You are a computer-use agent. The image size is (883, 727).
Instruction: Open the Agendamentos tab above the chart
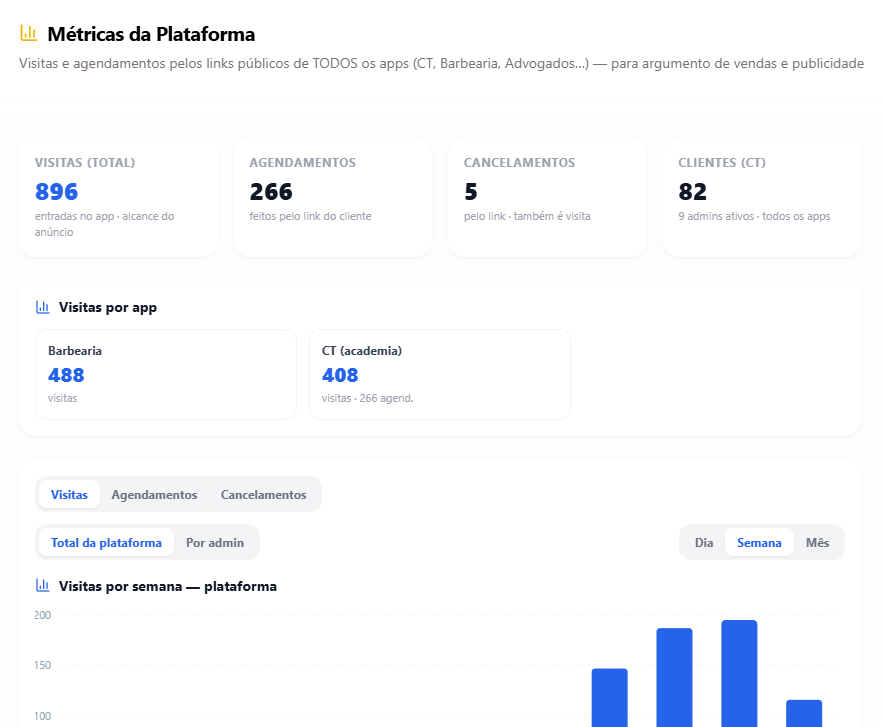click(154, 494)
